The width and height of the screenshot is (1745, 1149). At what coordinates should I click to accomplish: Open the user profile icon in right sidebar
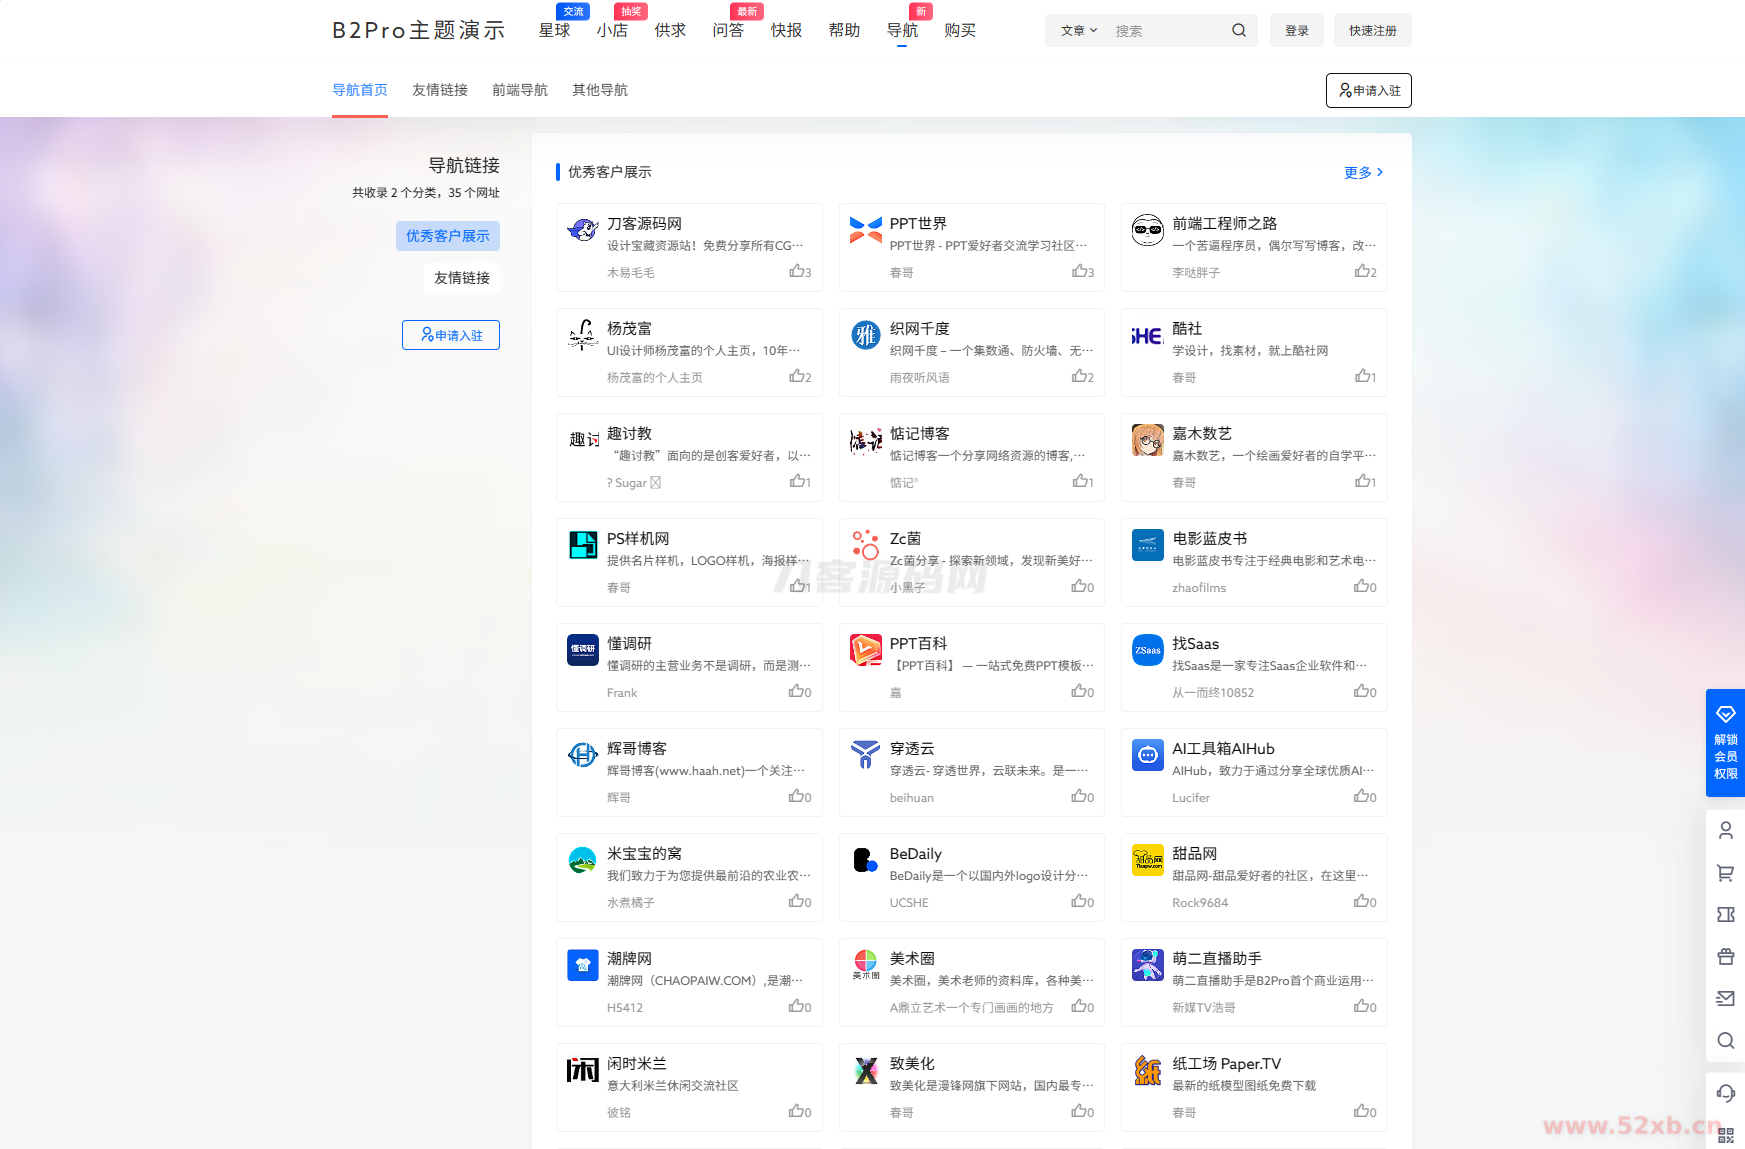click(1725, 830)
